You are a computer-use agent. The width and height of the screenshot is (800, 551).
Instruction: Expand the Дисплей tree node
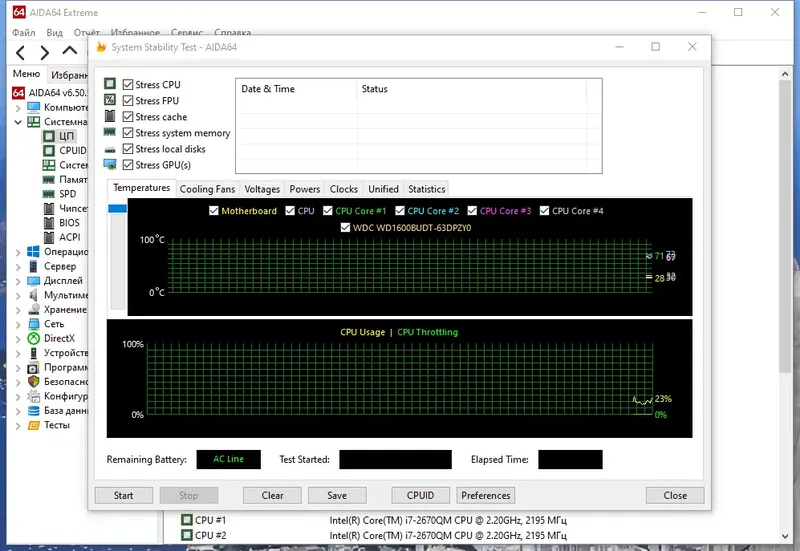click(18, 281)
